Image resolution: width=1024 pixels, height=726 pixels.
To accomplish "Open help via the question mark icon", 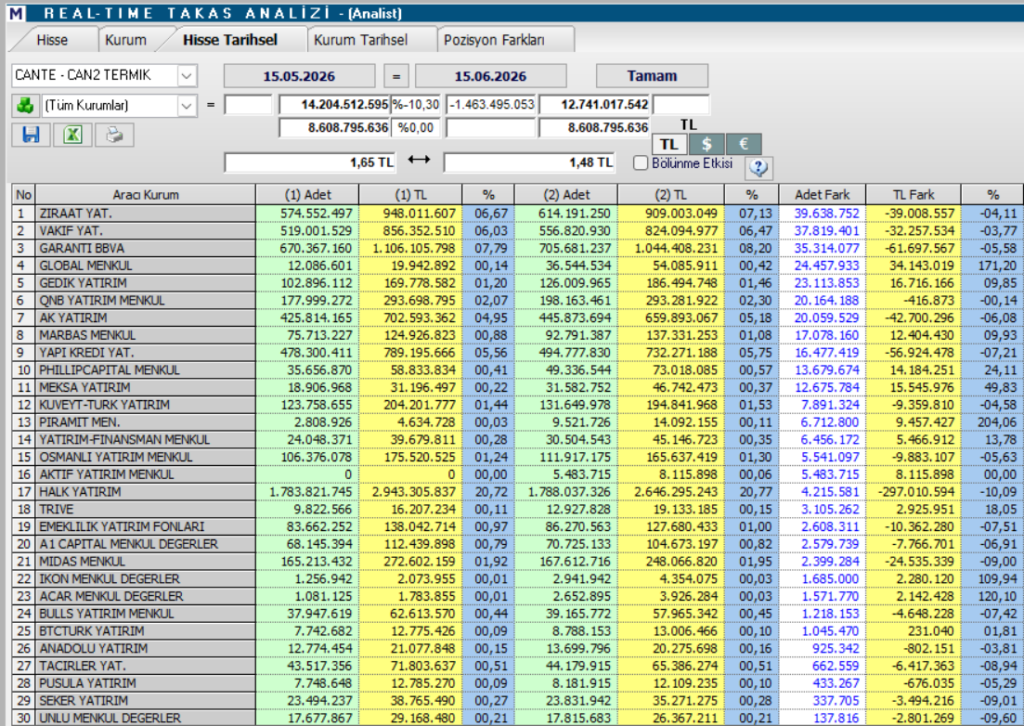I will 758,168.
